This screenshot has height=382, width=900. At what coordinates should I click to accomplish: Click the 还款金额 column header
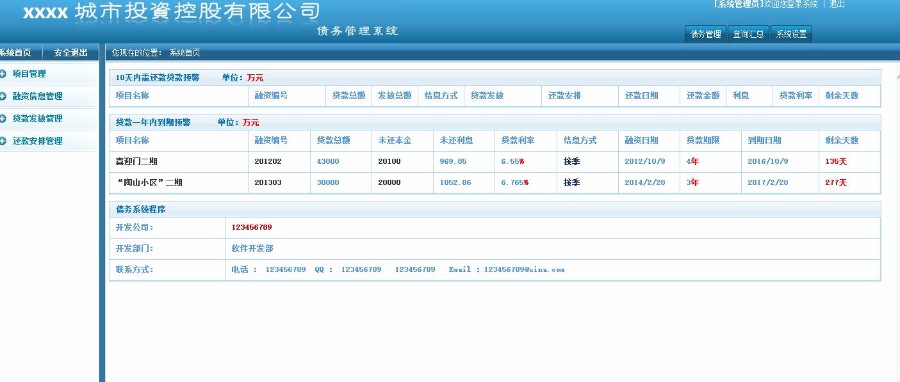pos(703,96)
